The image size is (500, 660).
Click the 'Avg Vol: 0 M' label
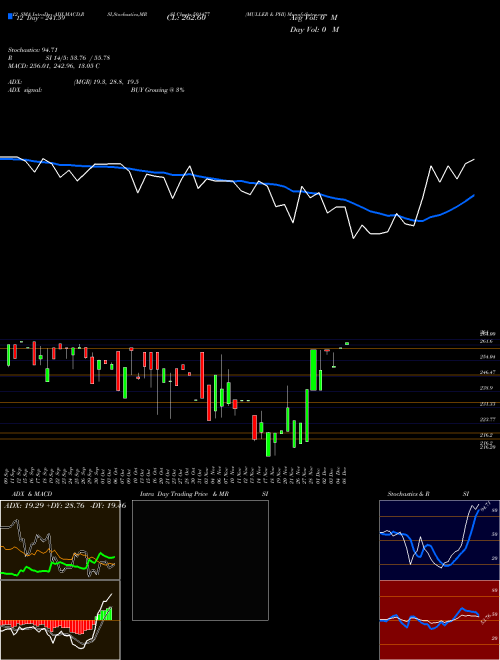point(314,18)
